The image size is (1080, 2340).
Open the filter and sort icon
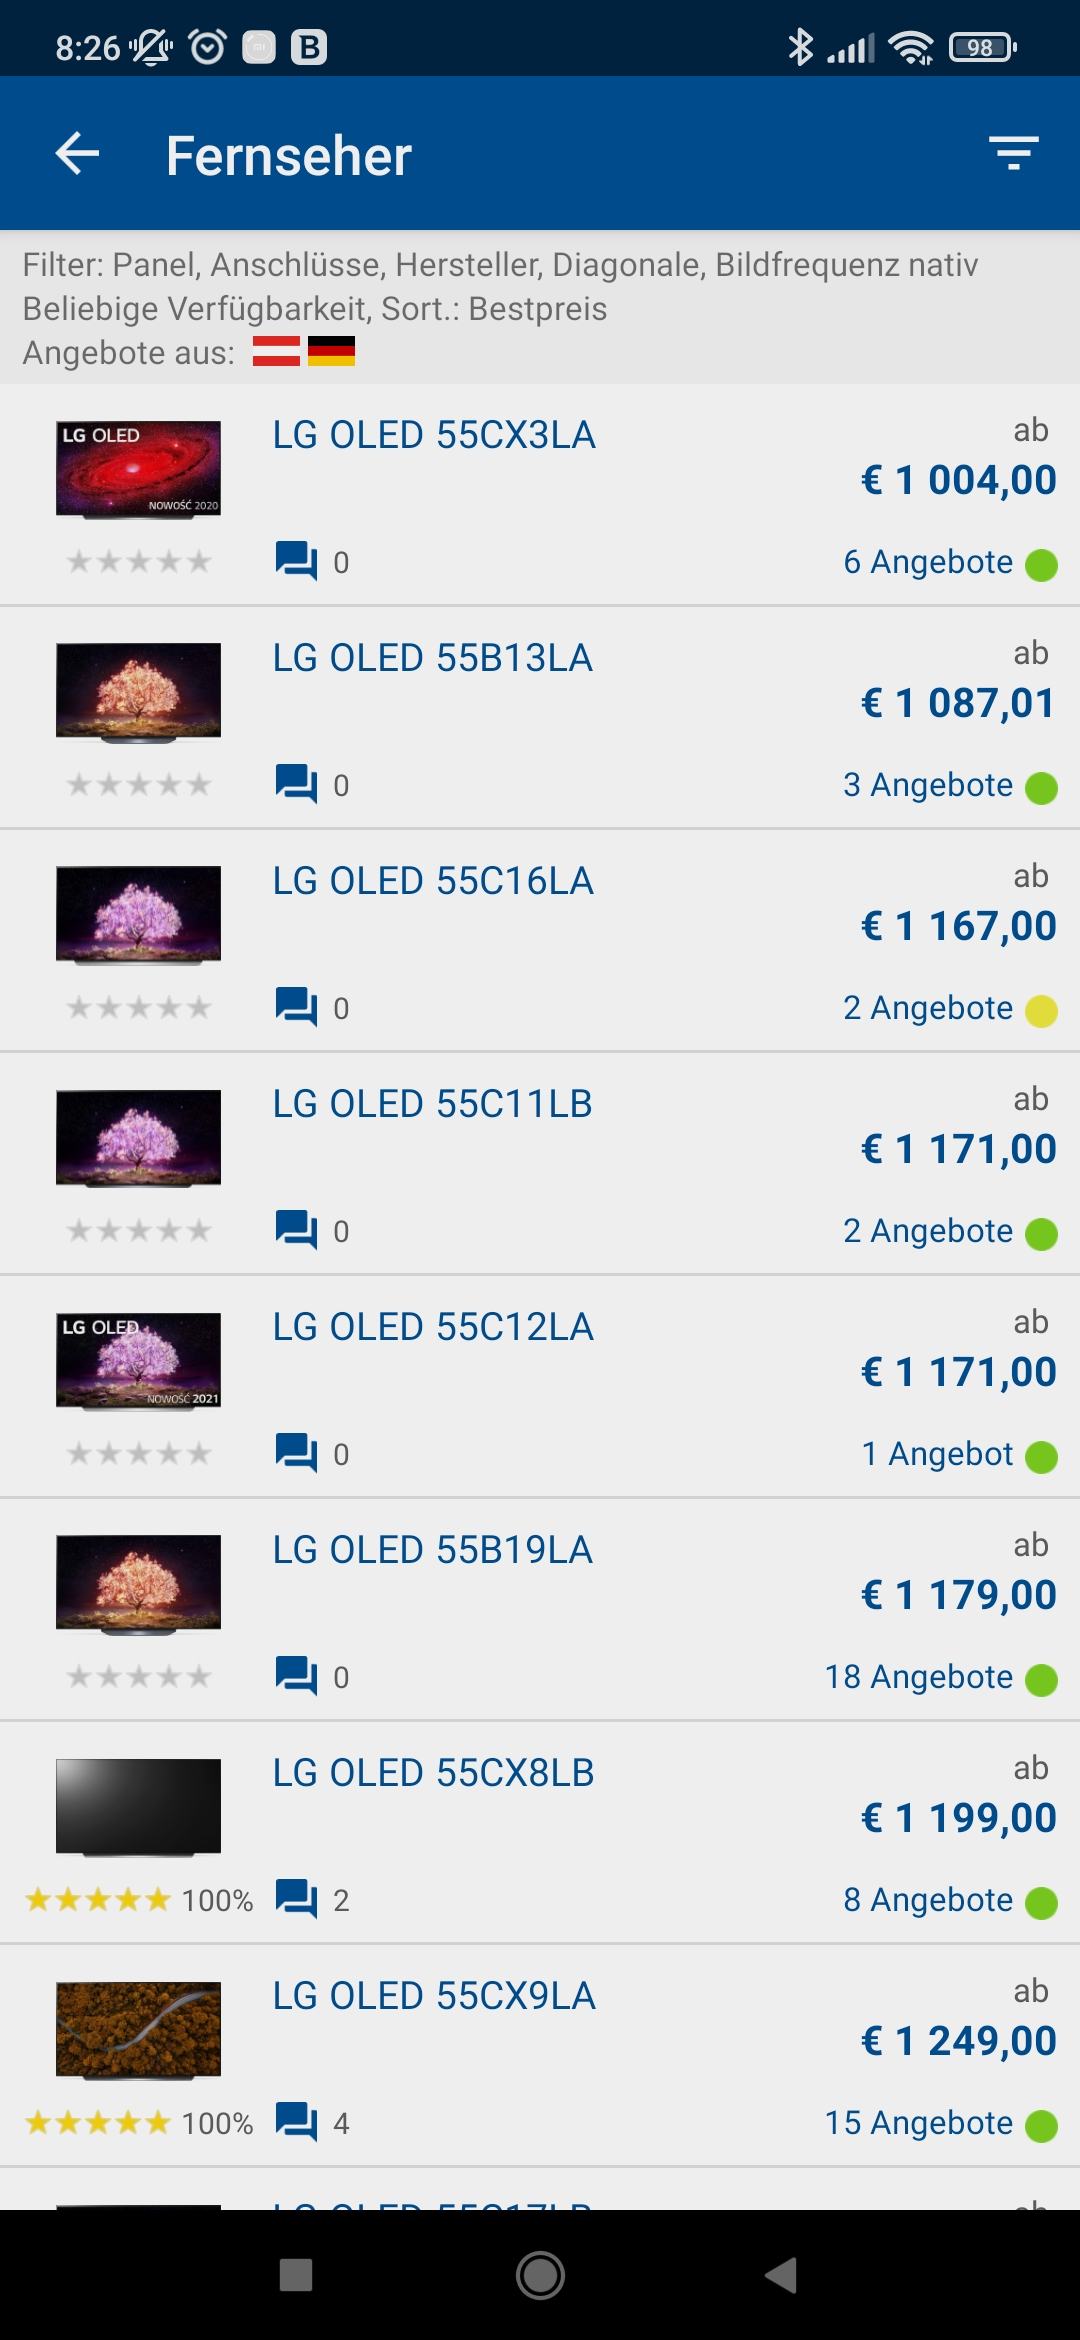tap(1014, 154)
